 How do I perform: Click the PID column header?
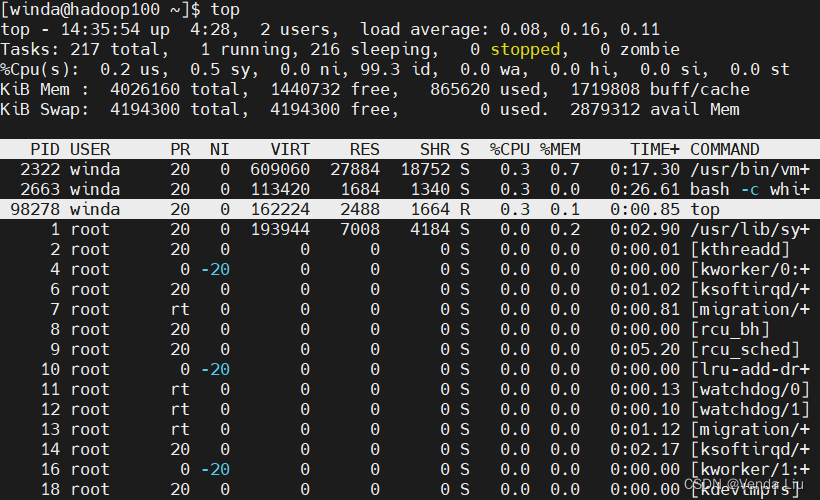pos(45,150)
